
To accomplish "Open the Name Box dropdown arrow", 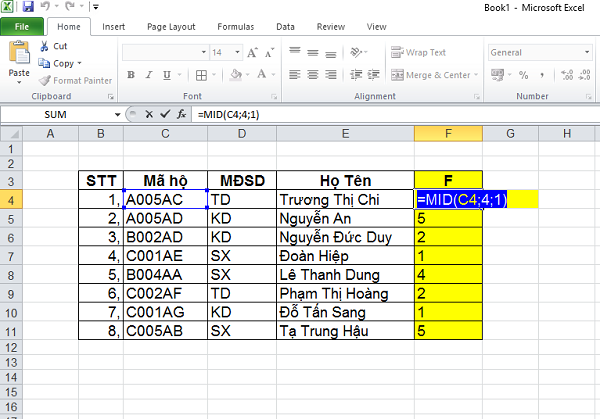I will pyautogui.click(x=123, y=115).
